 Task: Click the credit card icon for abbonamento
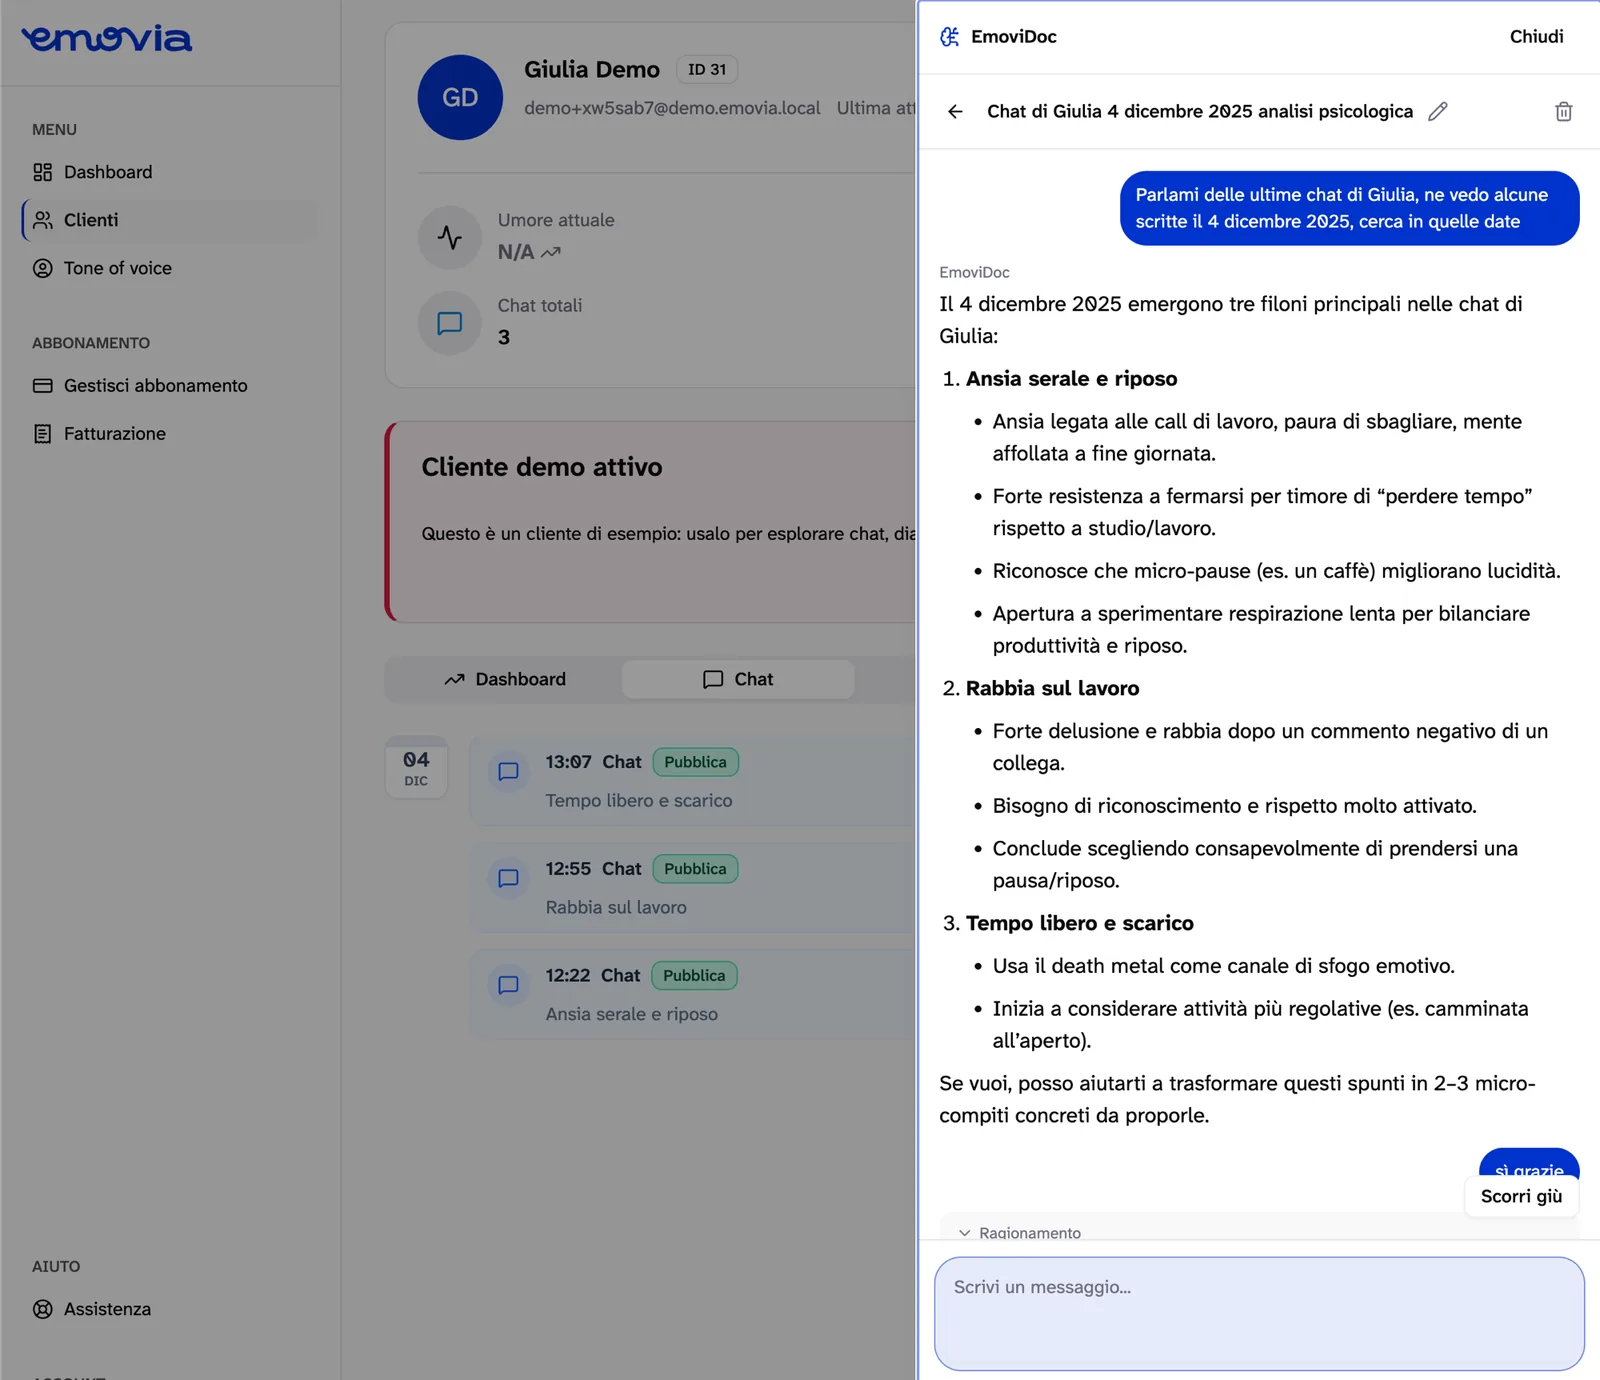(x=42, y=386)
